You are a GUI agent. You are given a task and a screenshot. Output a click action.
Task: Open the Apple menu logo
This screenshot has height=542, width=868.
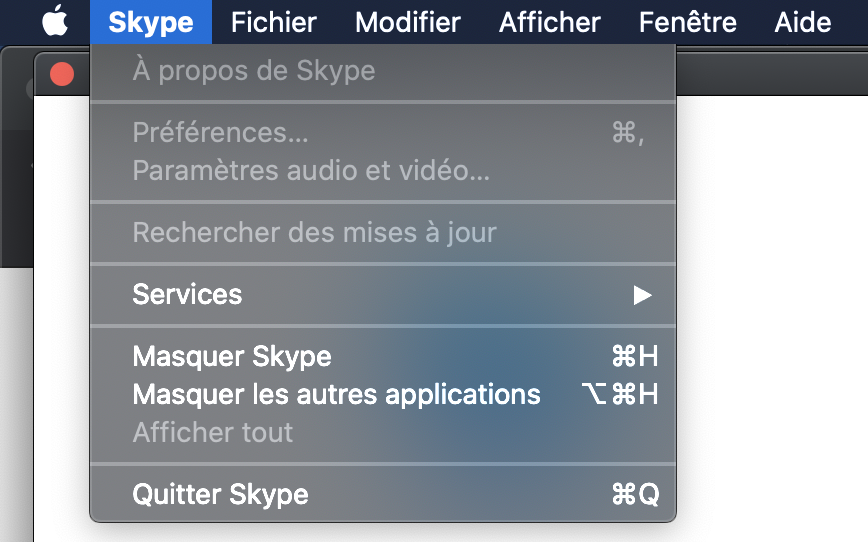(x=56, y=21)
